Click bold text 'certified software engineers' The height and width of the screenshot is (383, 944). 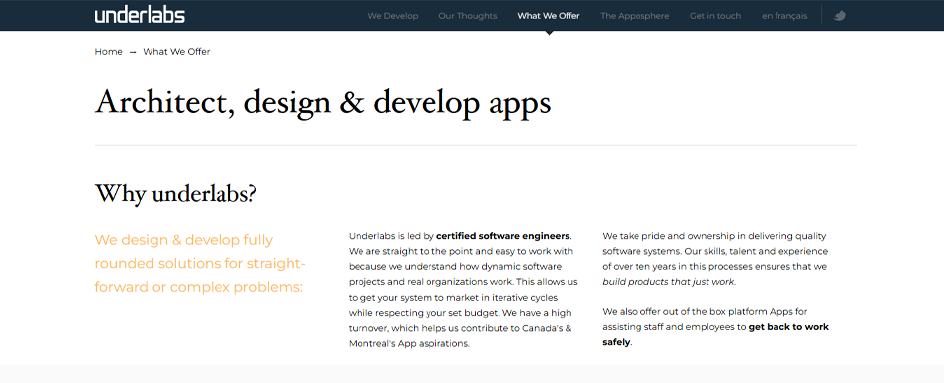(x=503, y=235)
